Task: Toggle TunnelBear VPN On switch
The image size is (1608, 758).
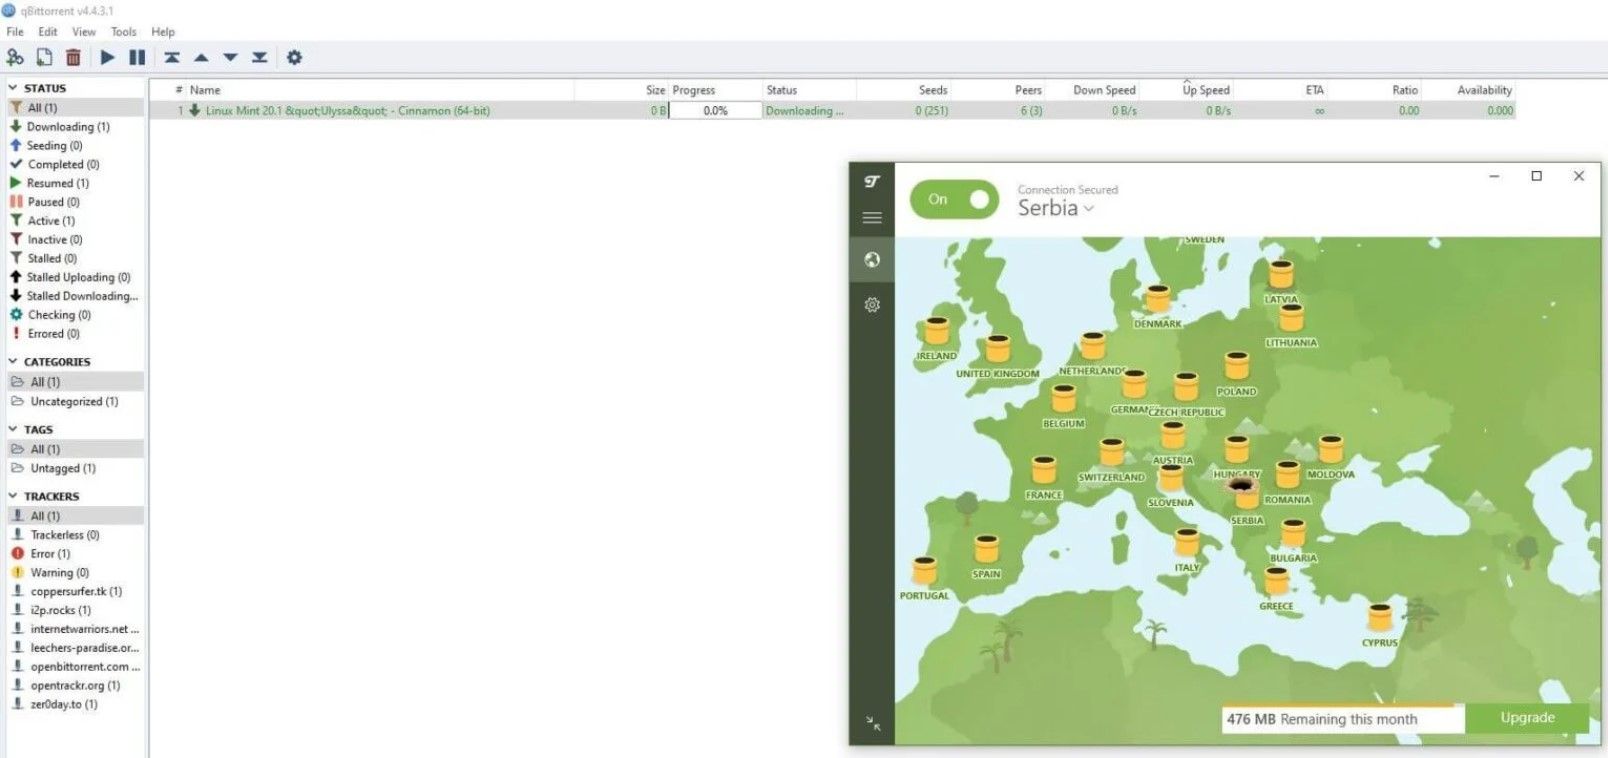Action: point(954,199)
